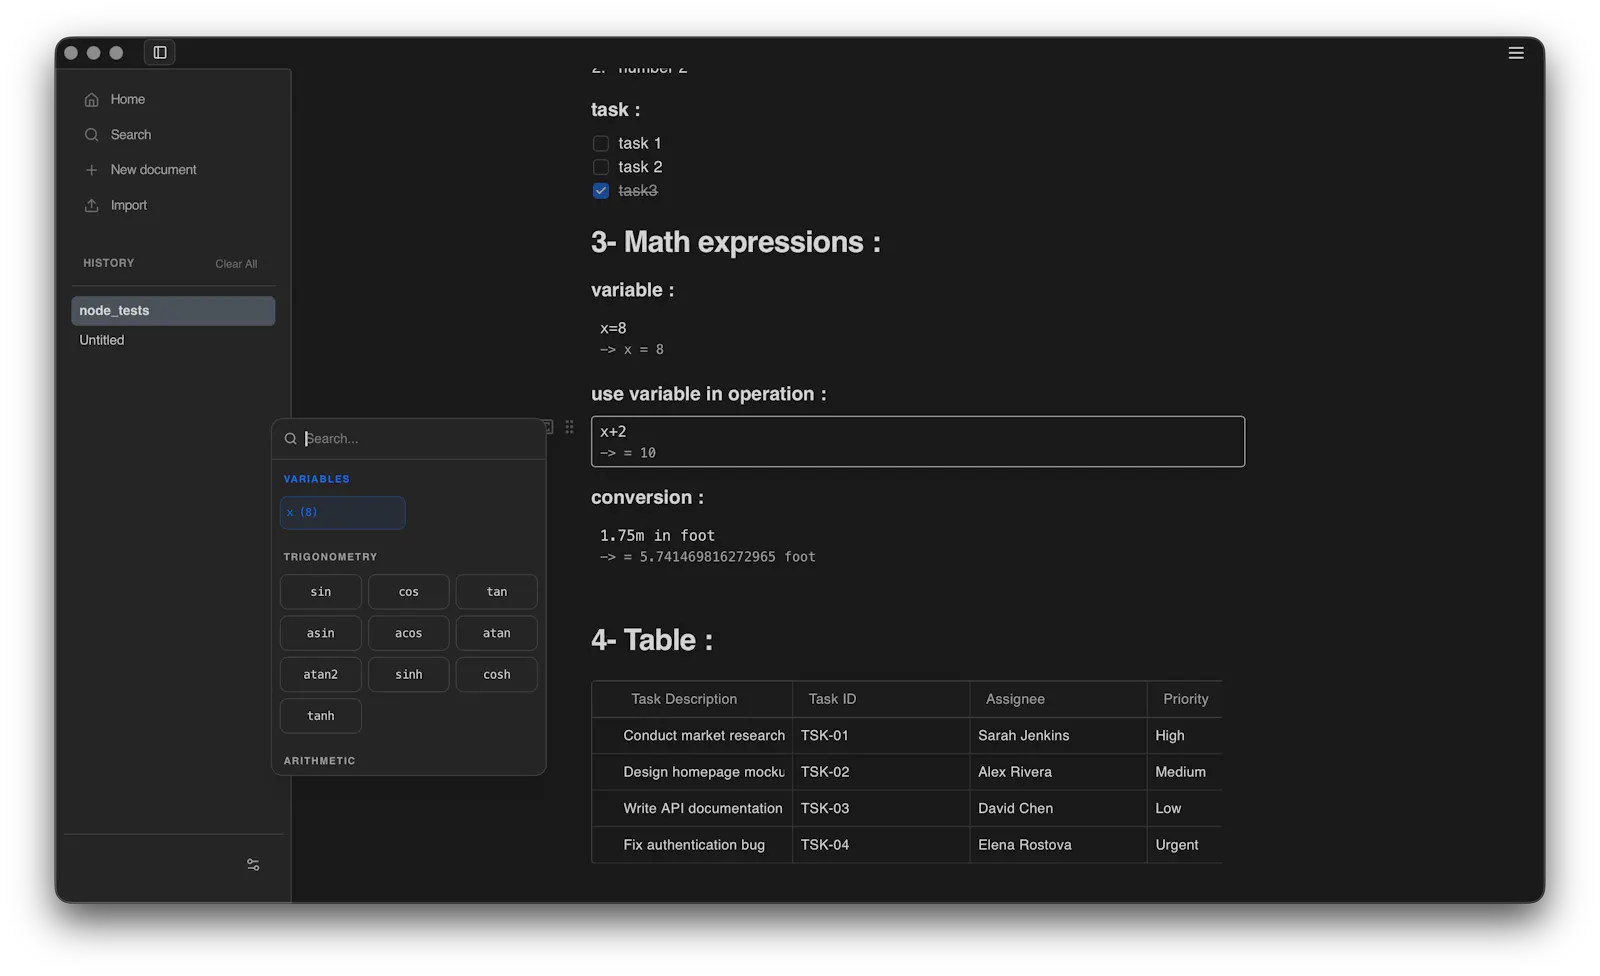Screen dimensions: 1600x976
Task: Insert the acos function
Action: point(409,633)
